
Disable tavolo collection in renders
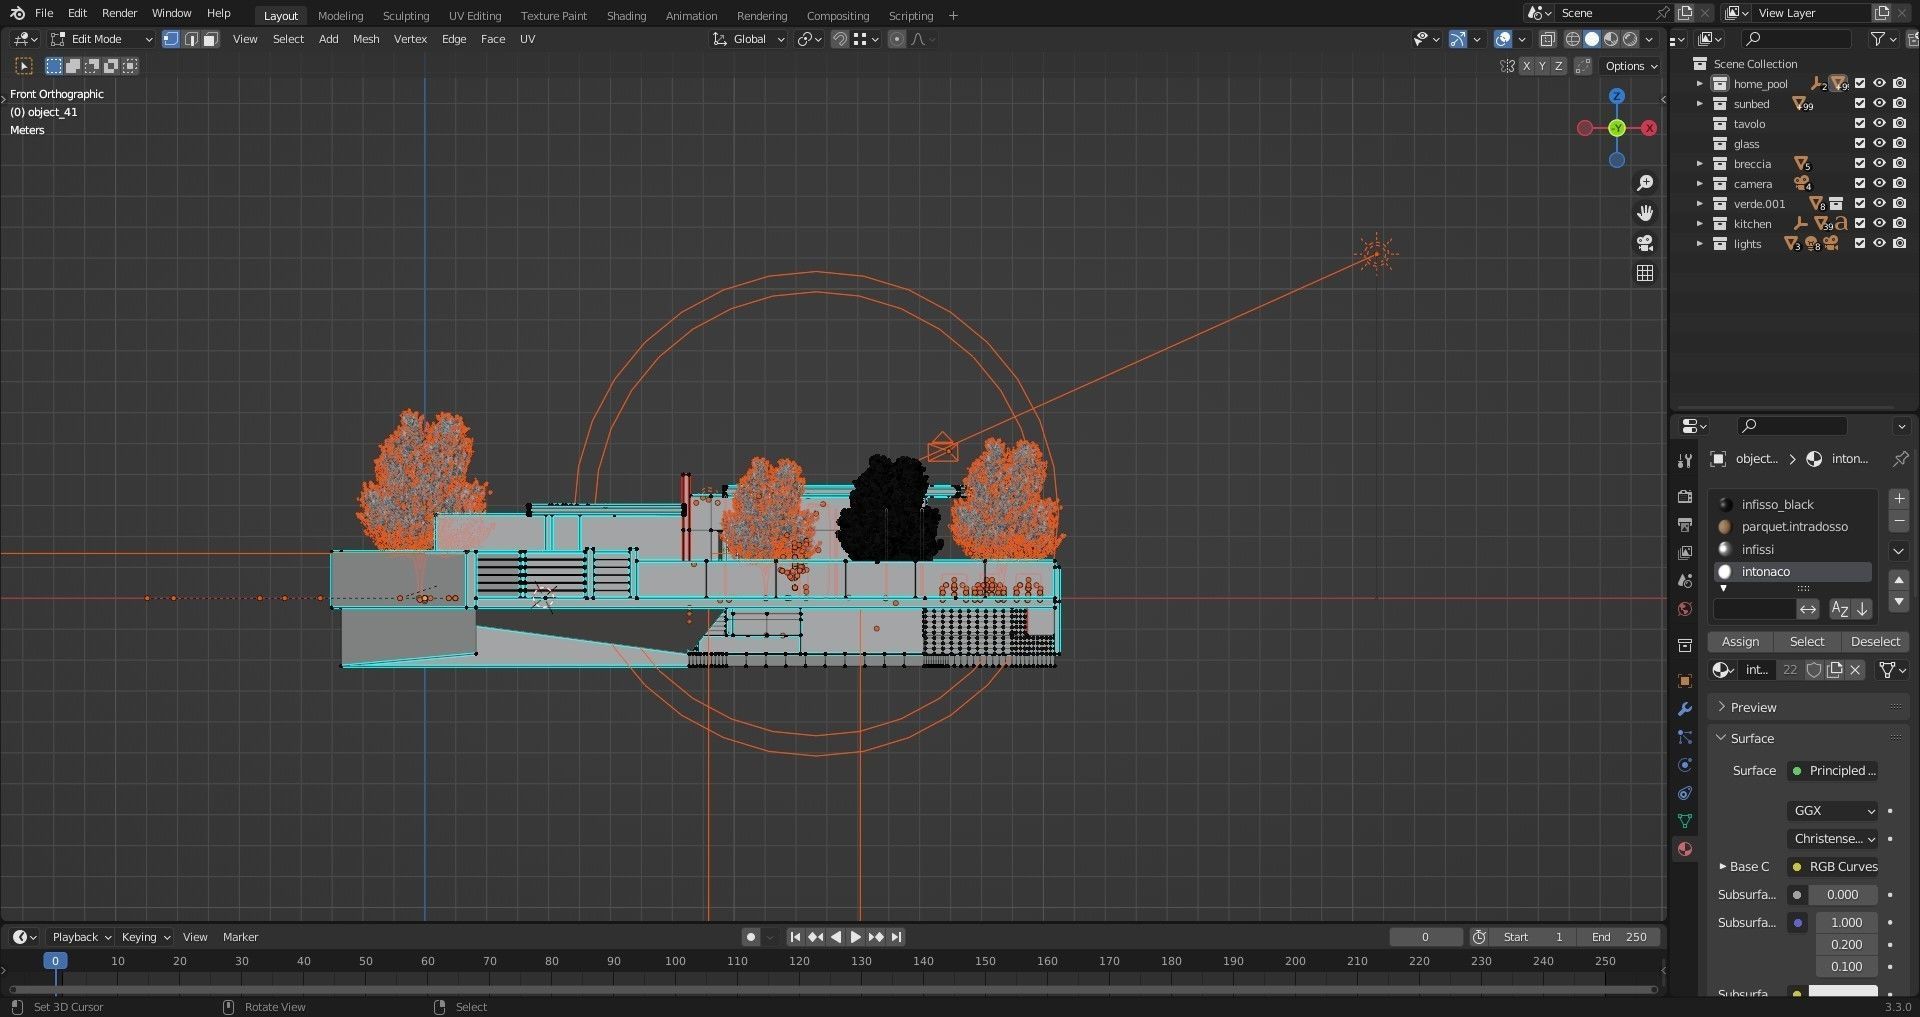(x=1899, y=124)
